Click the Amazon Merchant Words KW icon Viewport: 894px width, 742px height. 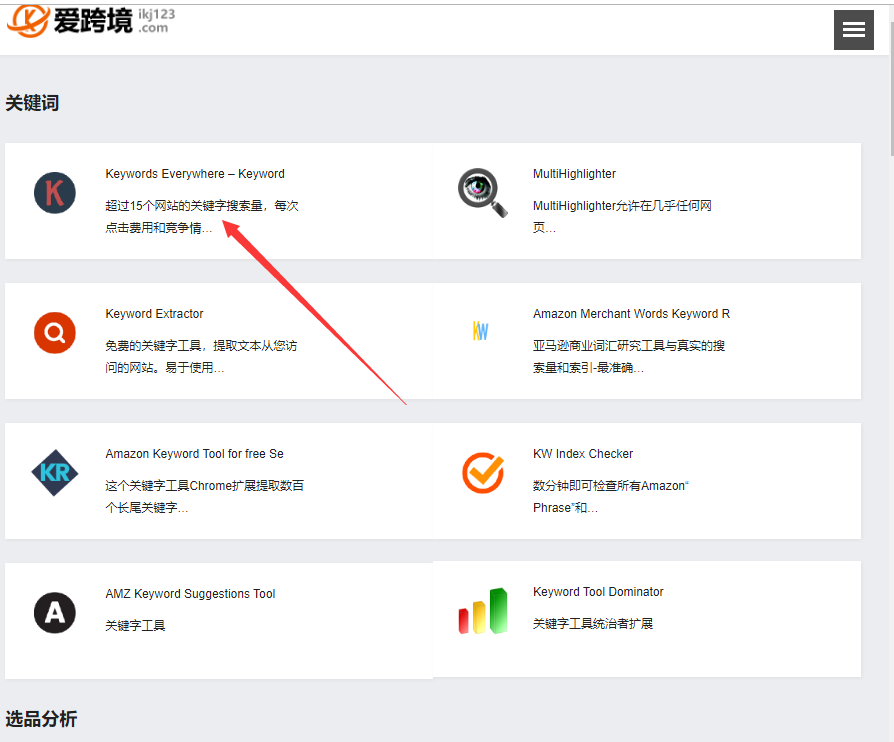481,331
